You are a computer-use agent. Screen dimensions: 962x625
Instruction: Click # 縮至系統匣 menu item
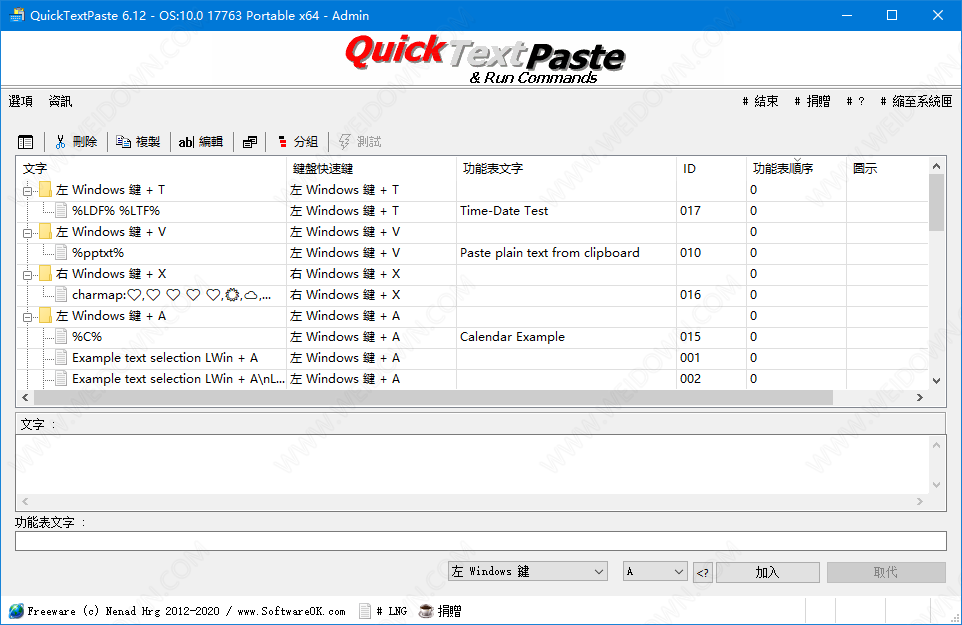916,101
